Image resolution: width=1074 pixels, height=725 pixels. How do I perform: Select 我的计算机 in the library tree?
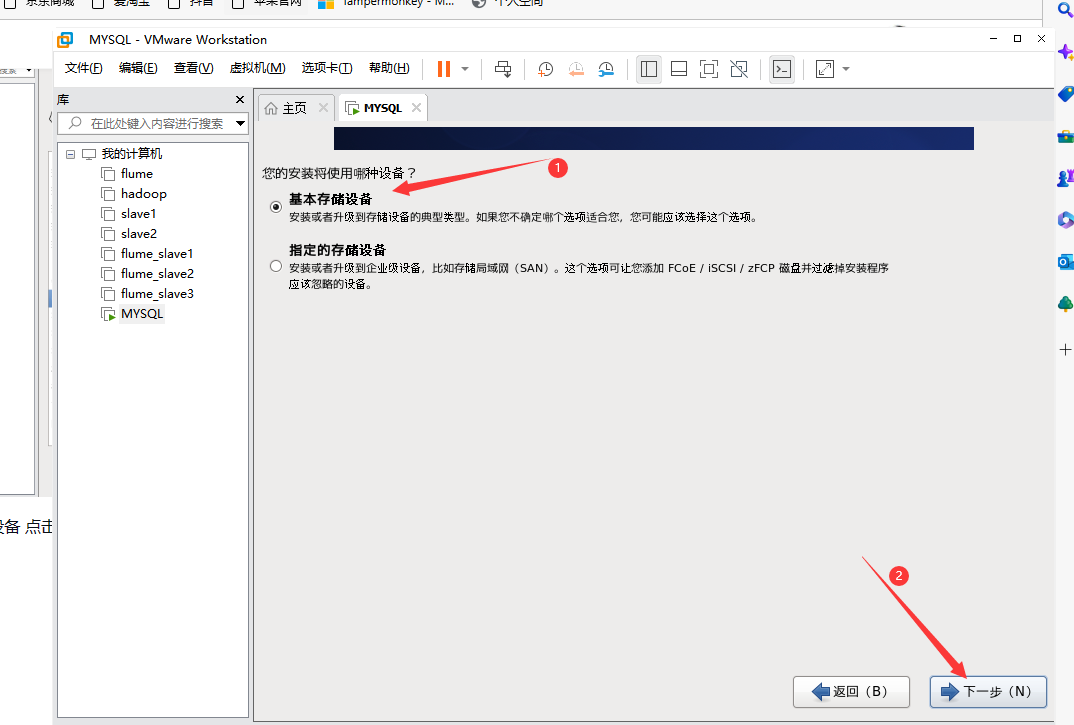point(132,153)
